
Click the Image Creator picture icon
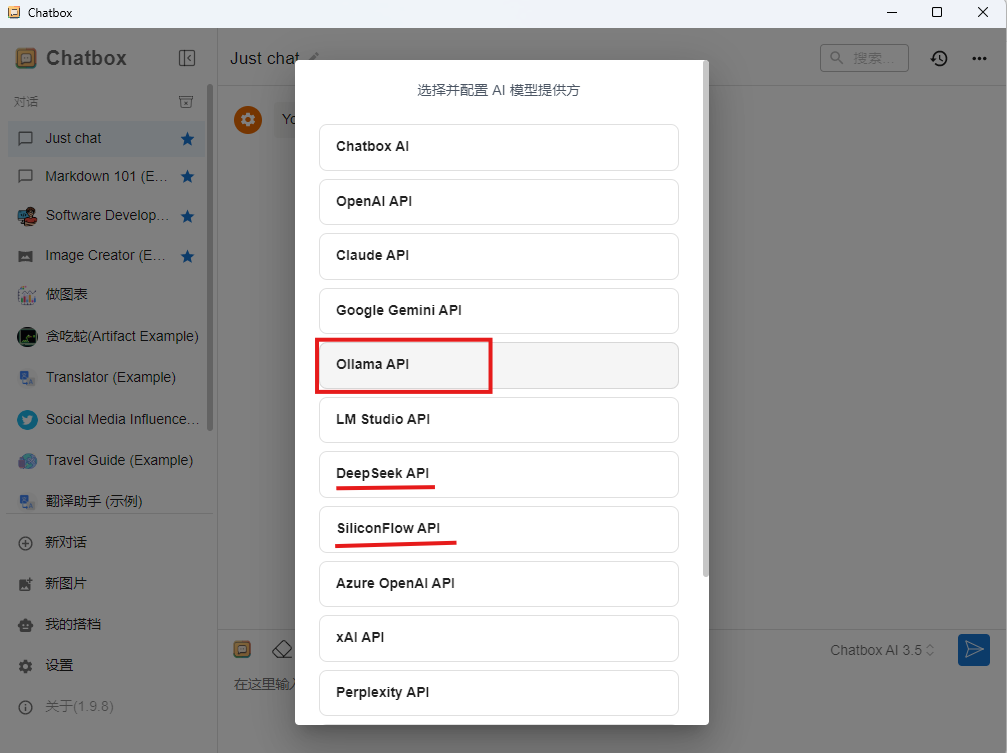[26, 256]
